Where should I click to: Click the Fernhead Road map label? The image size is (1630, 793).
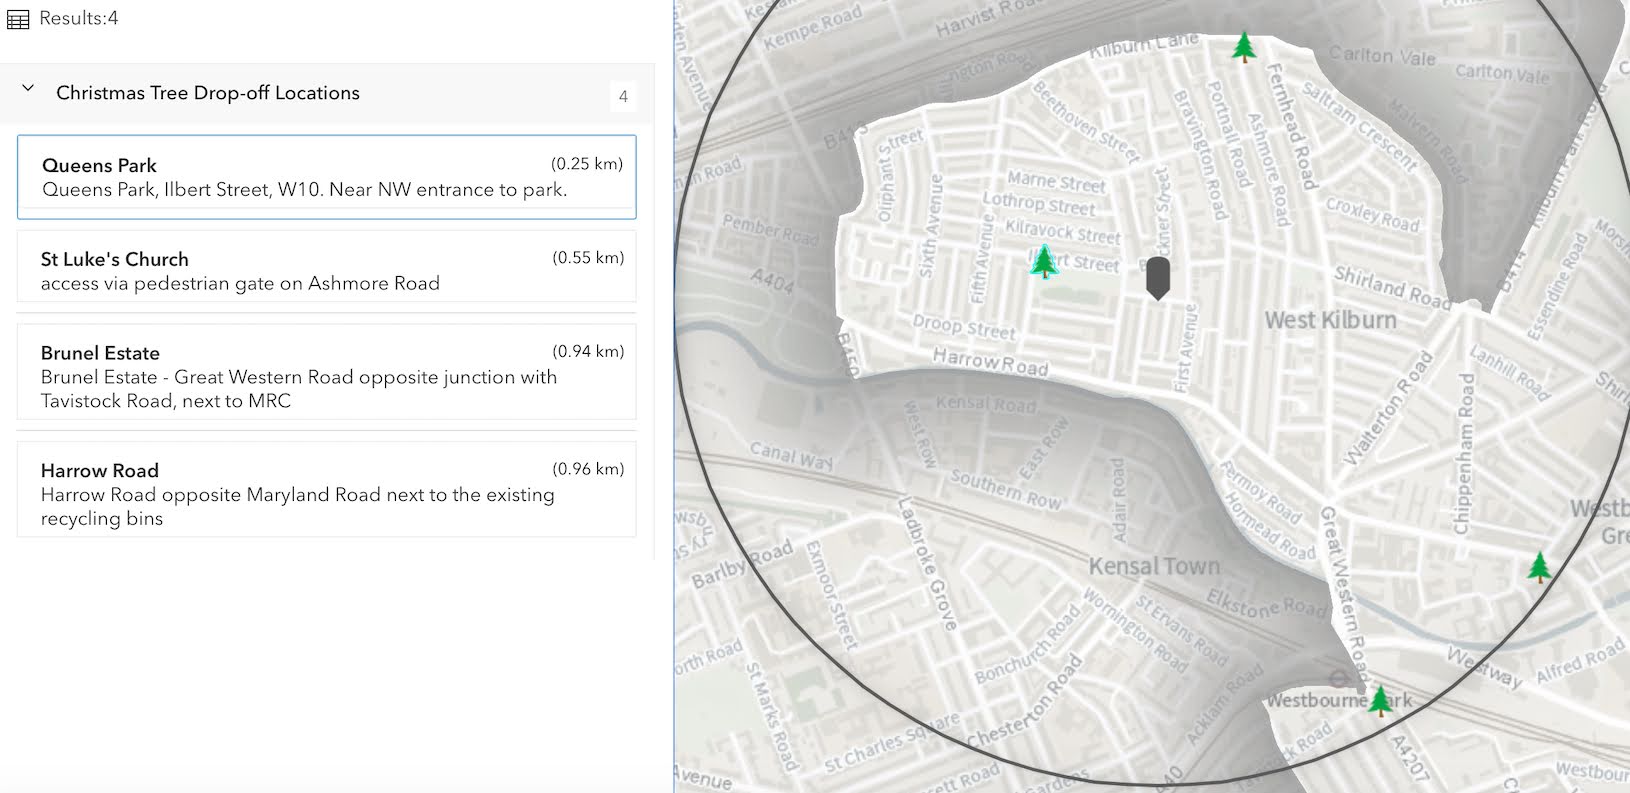pyautogui.click(x=1291, y=127)
